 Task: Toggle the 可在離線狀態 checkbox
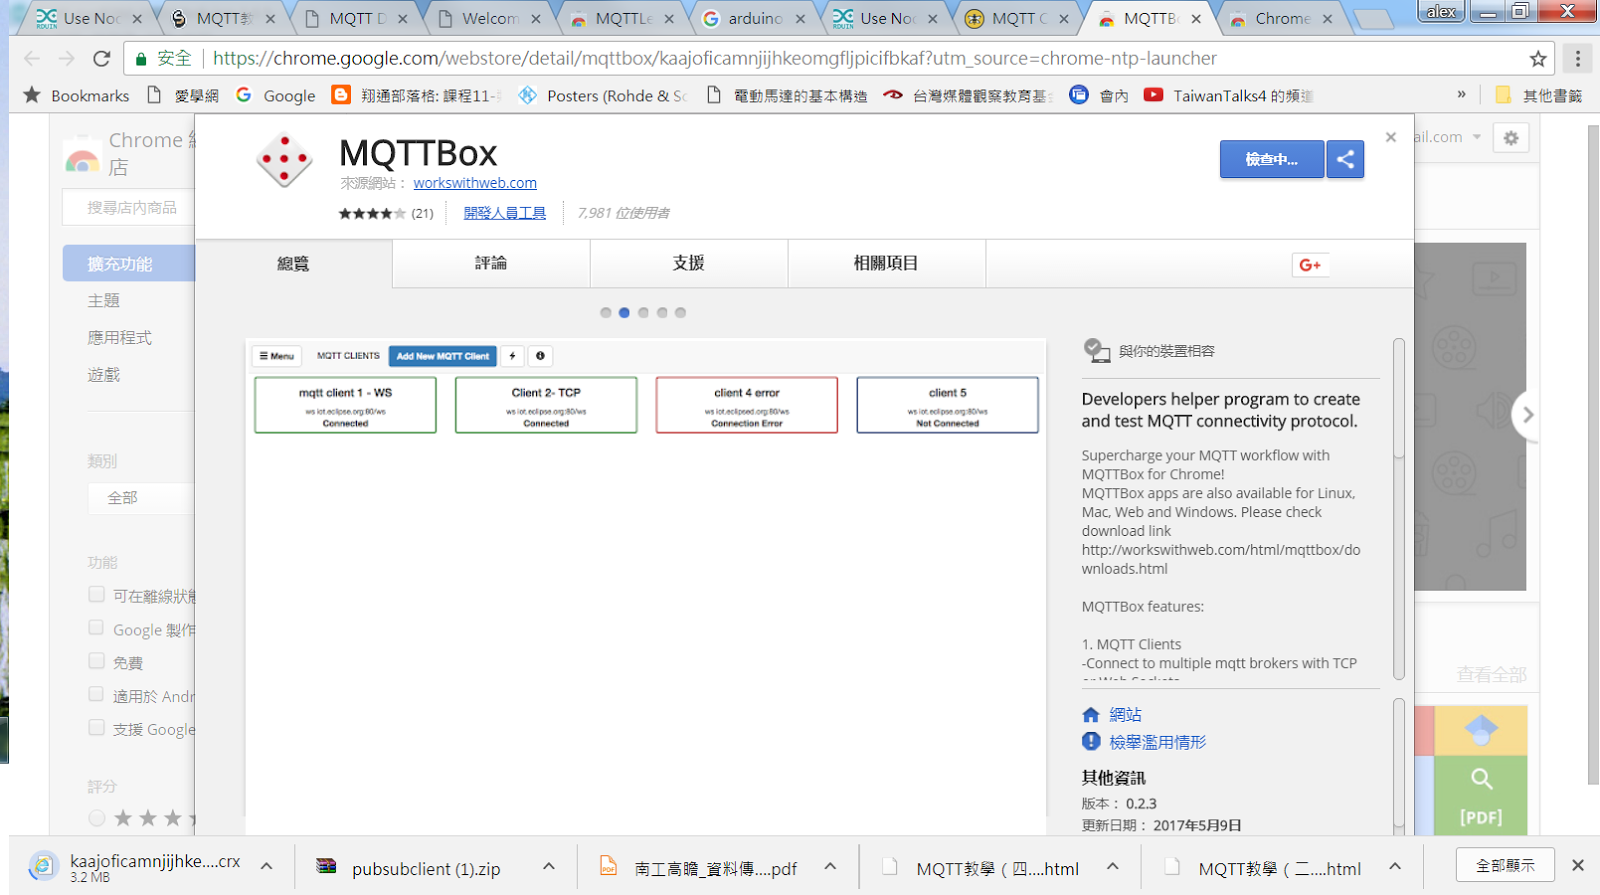[x=96, y=594]
